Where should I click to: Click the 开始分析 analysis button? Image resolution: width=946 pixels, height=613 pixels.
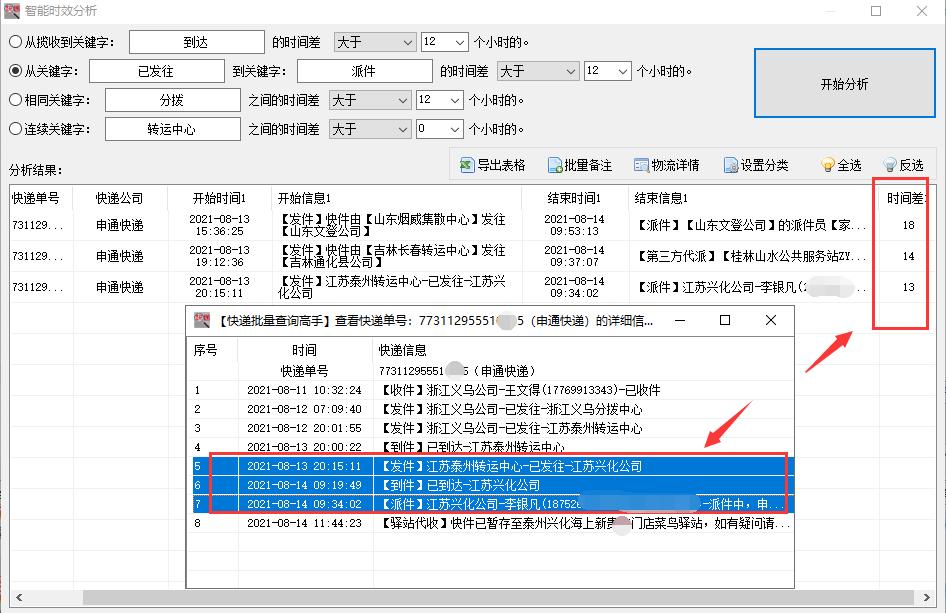click(844, 85)
